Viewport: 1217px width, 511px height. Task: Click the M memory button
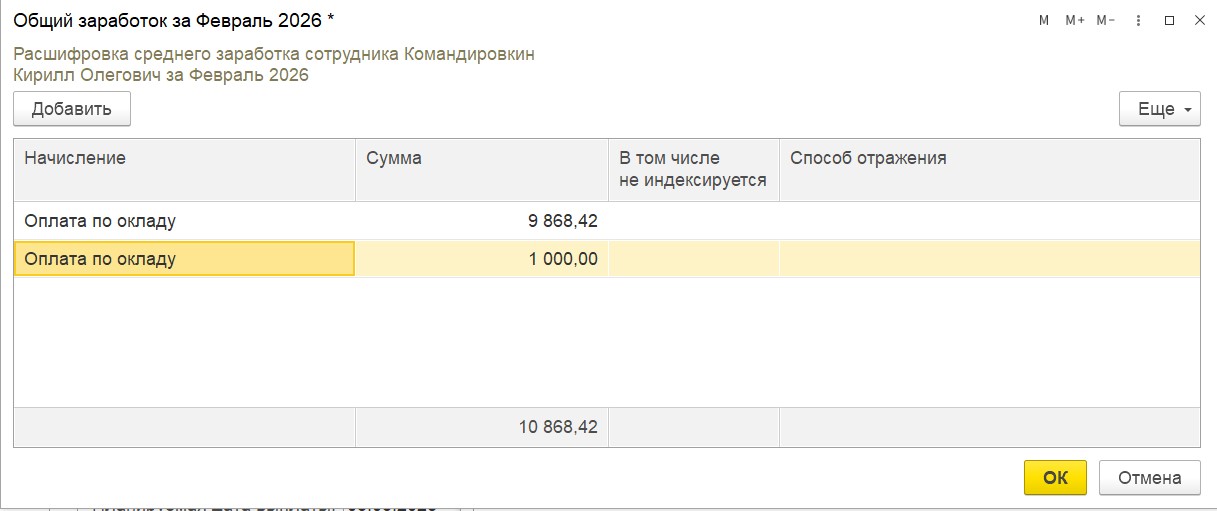[1044, 20]
